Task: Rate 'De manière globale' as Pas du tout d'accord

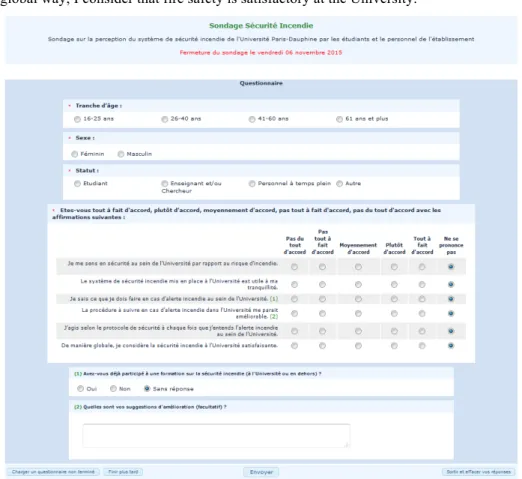Action: (294, 346)
